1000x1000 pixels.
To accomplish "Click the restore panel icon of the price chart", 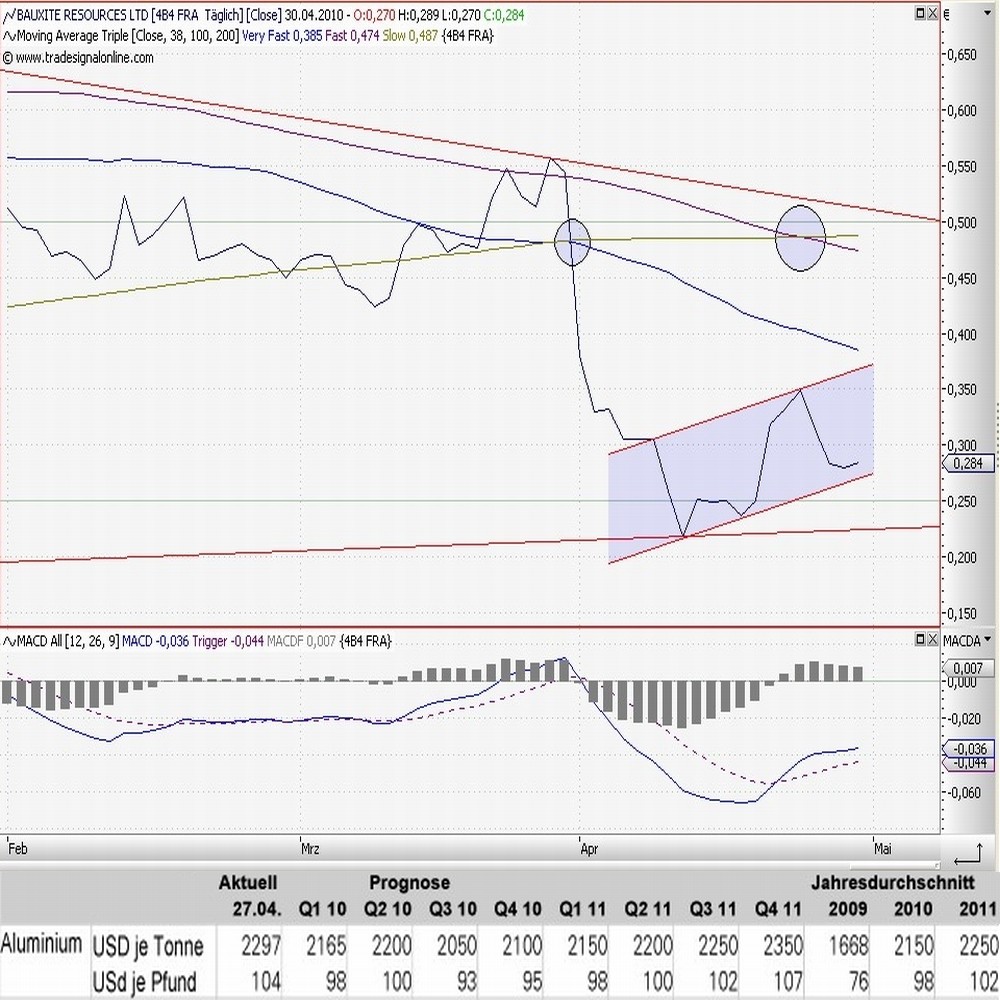I will pyautogui.click(x=921, y=13).
